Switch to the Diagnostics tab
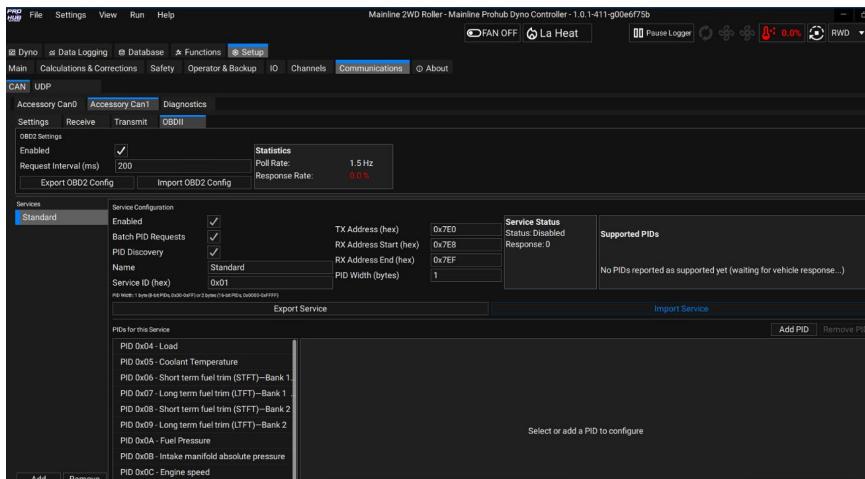865x479 pixels. click(184, 103)
